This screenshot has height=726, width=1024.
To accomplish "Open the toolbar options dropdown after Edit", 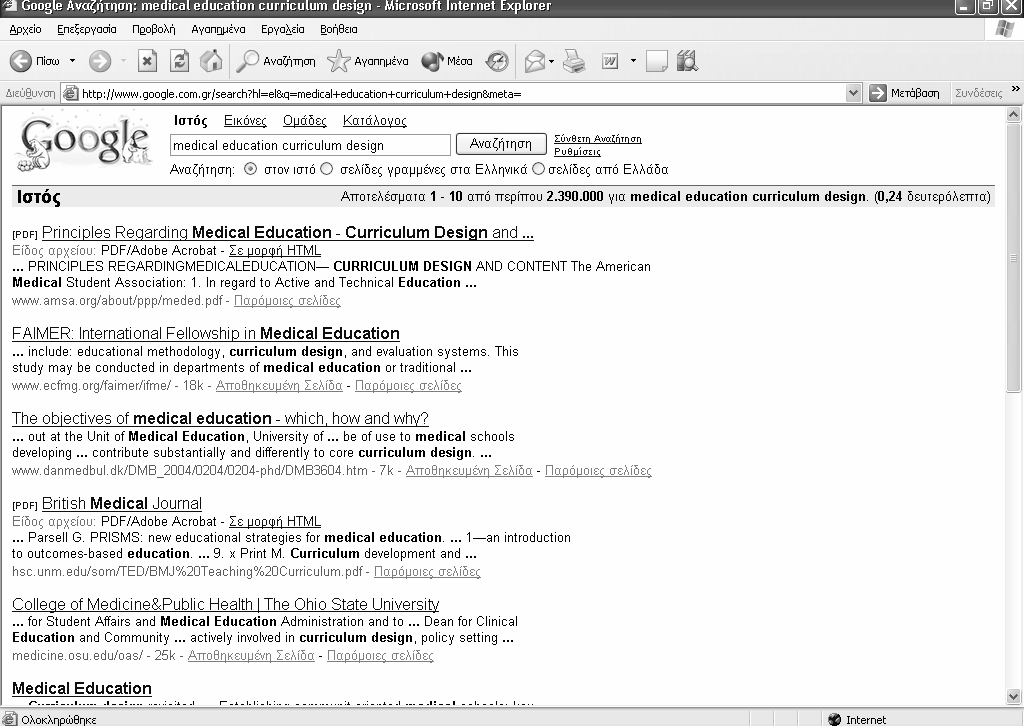I will (633, 61).
